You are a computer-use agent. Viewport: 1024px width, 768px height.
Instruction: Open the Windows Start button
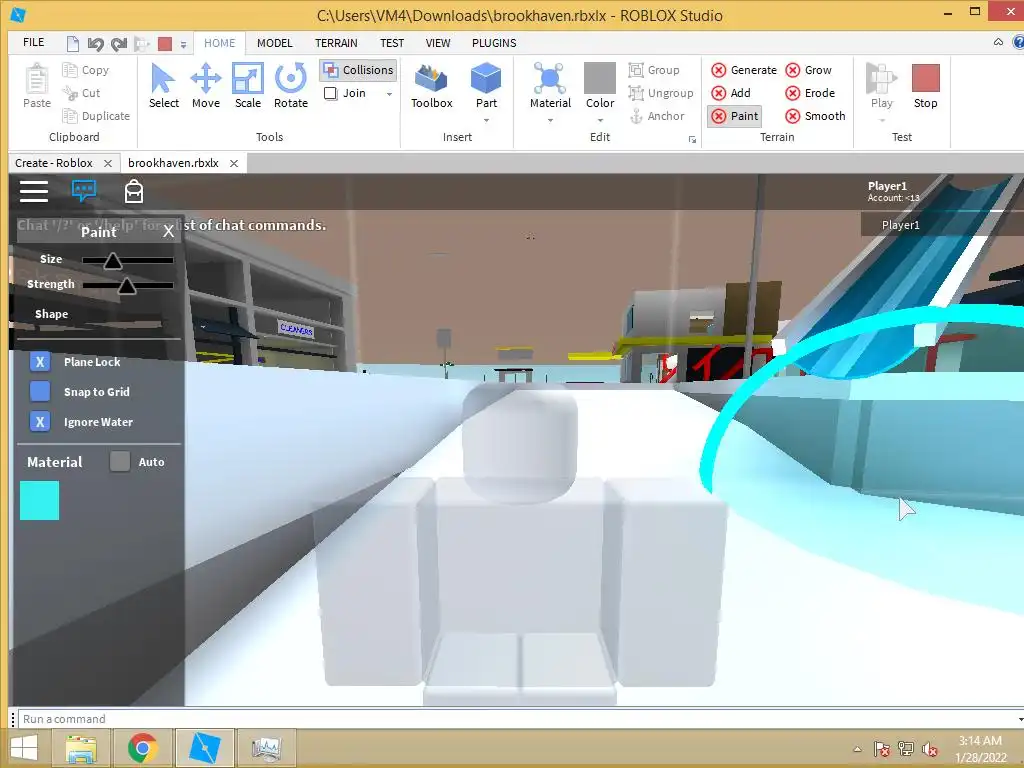[24, 748]
